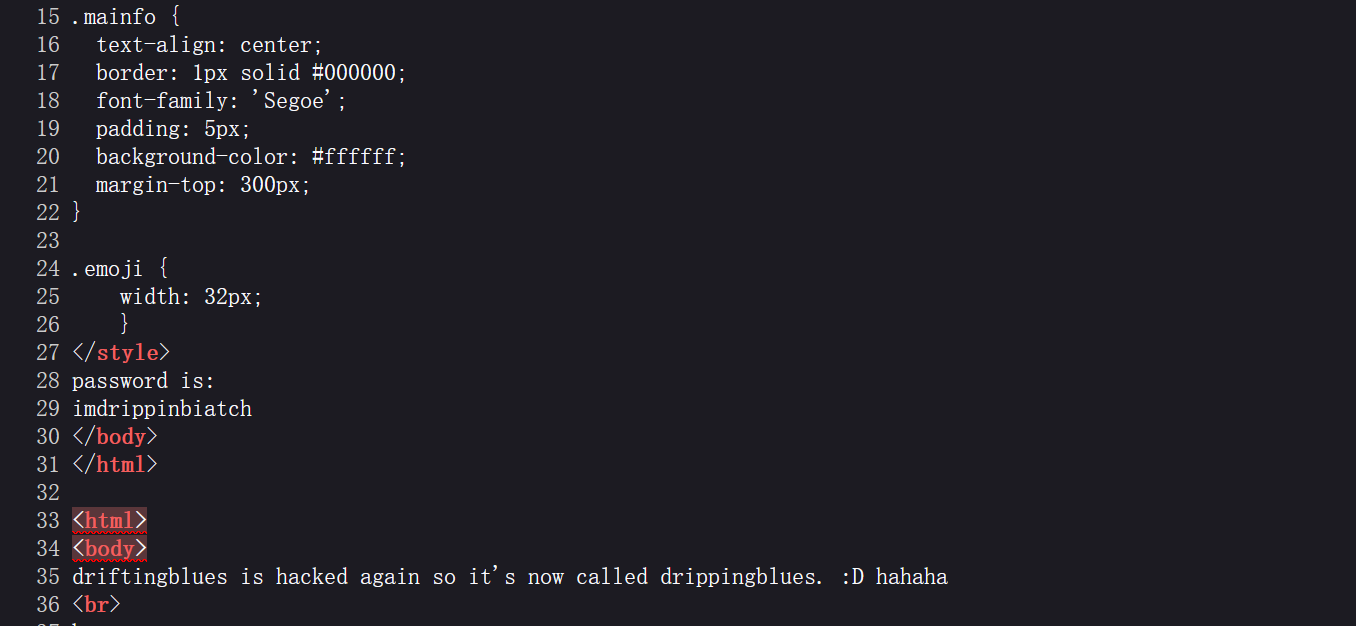Click the text-align: center declaration
Image resolution: width=1356 pixels, height=626 pixels.
pyautogui.click(x=210, y=45)
